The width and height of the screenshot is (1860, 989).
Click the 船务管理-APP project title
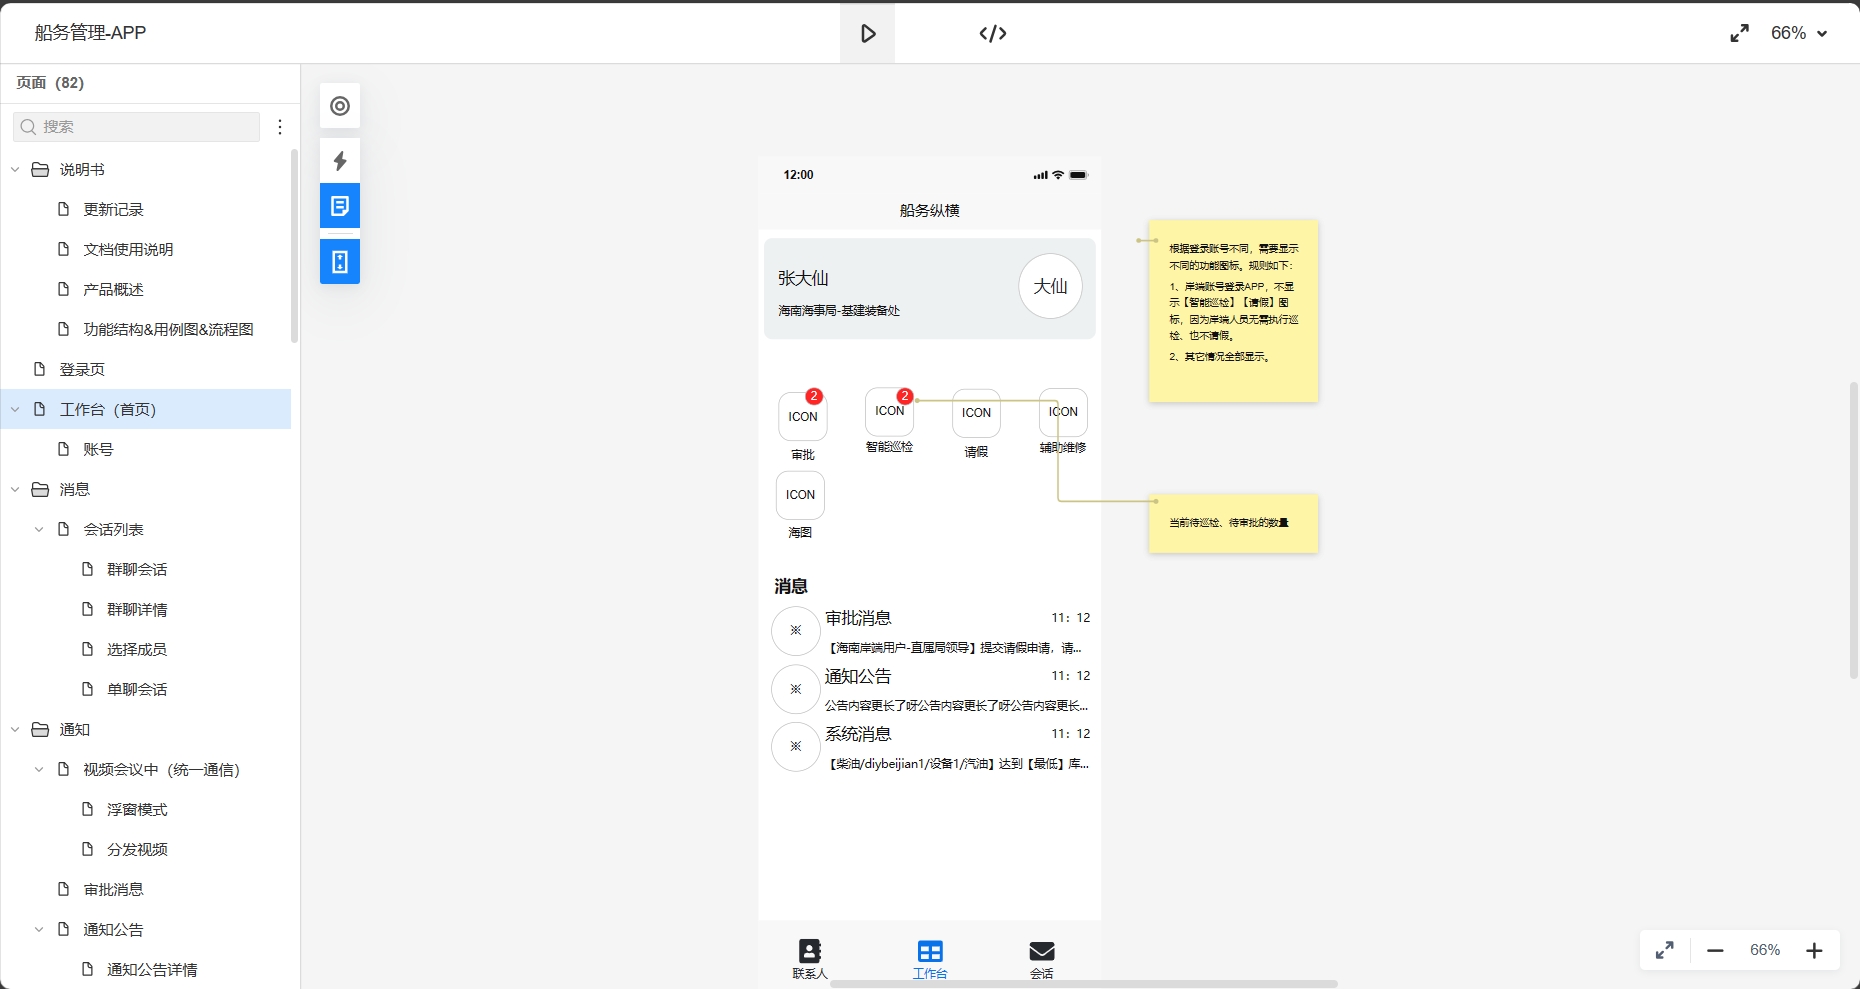[91, 33]
